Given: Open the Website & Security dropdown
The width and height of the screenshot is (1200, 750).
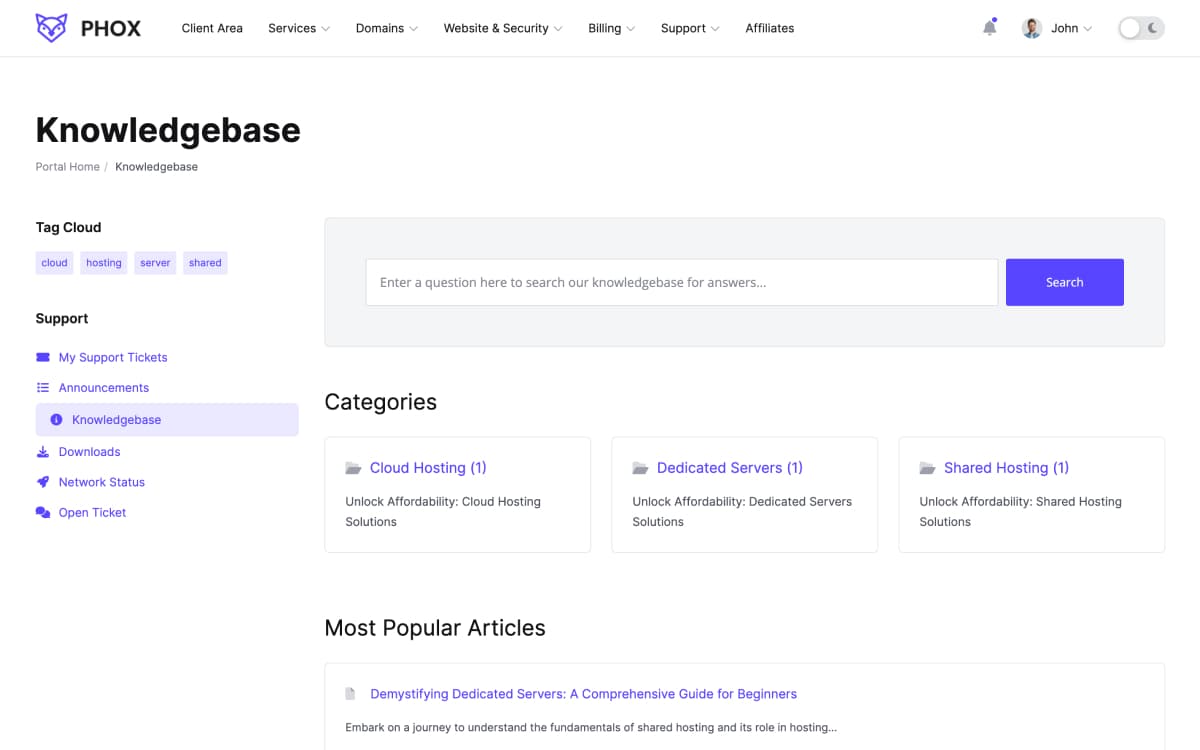Looking at the screenshot, I should (503, 28).
